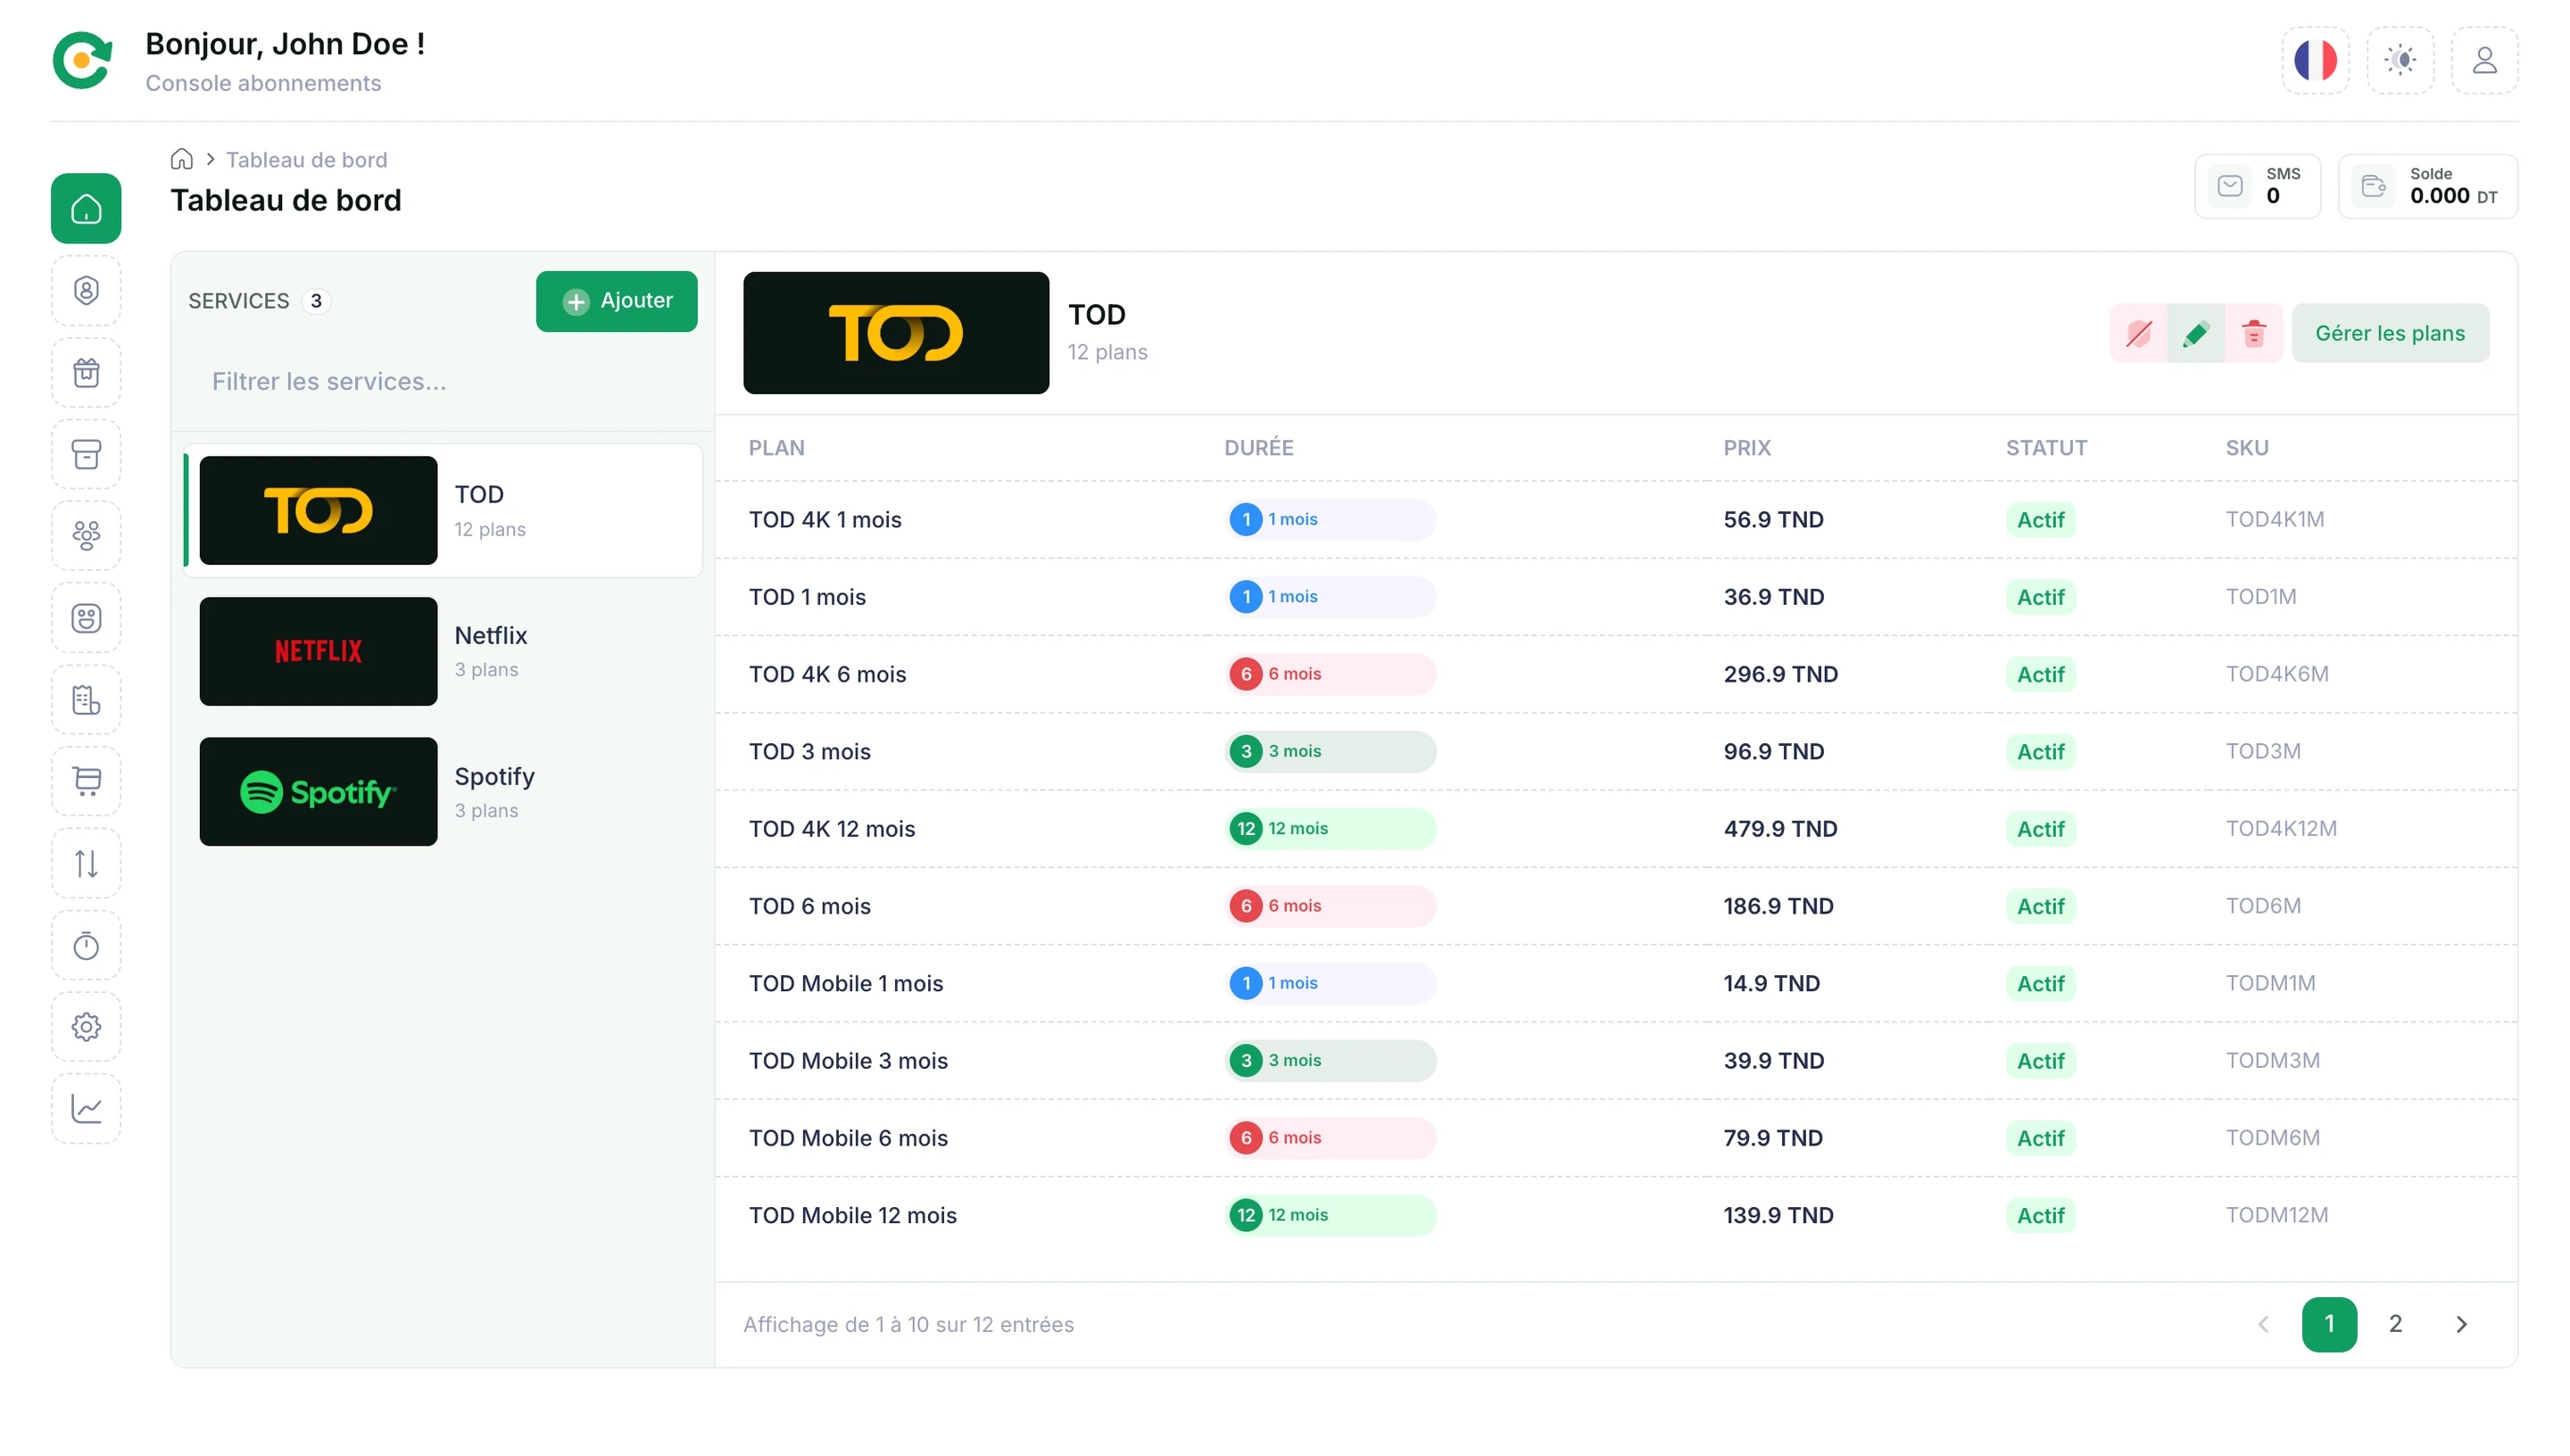Click the TOD Mobile 1 mois plan name
Image resolution: width=2570 pixels, height=1456 pixels.
point(846,984)
